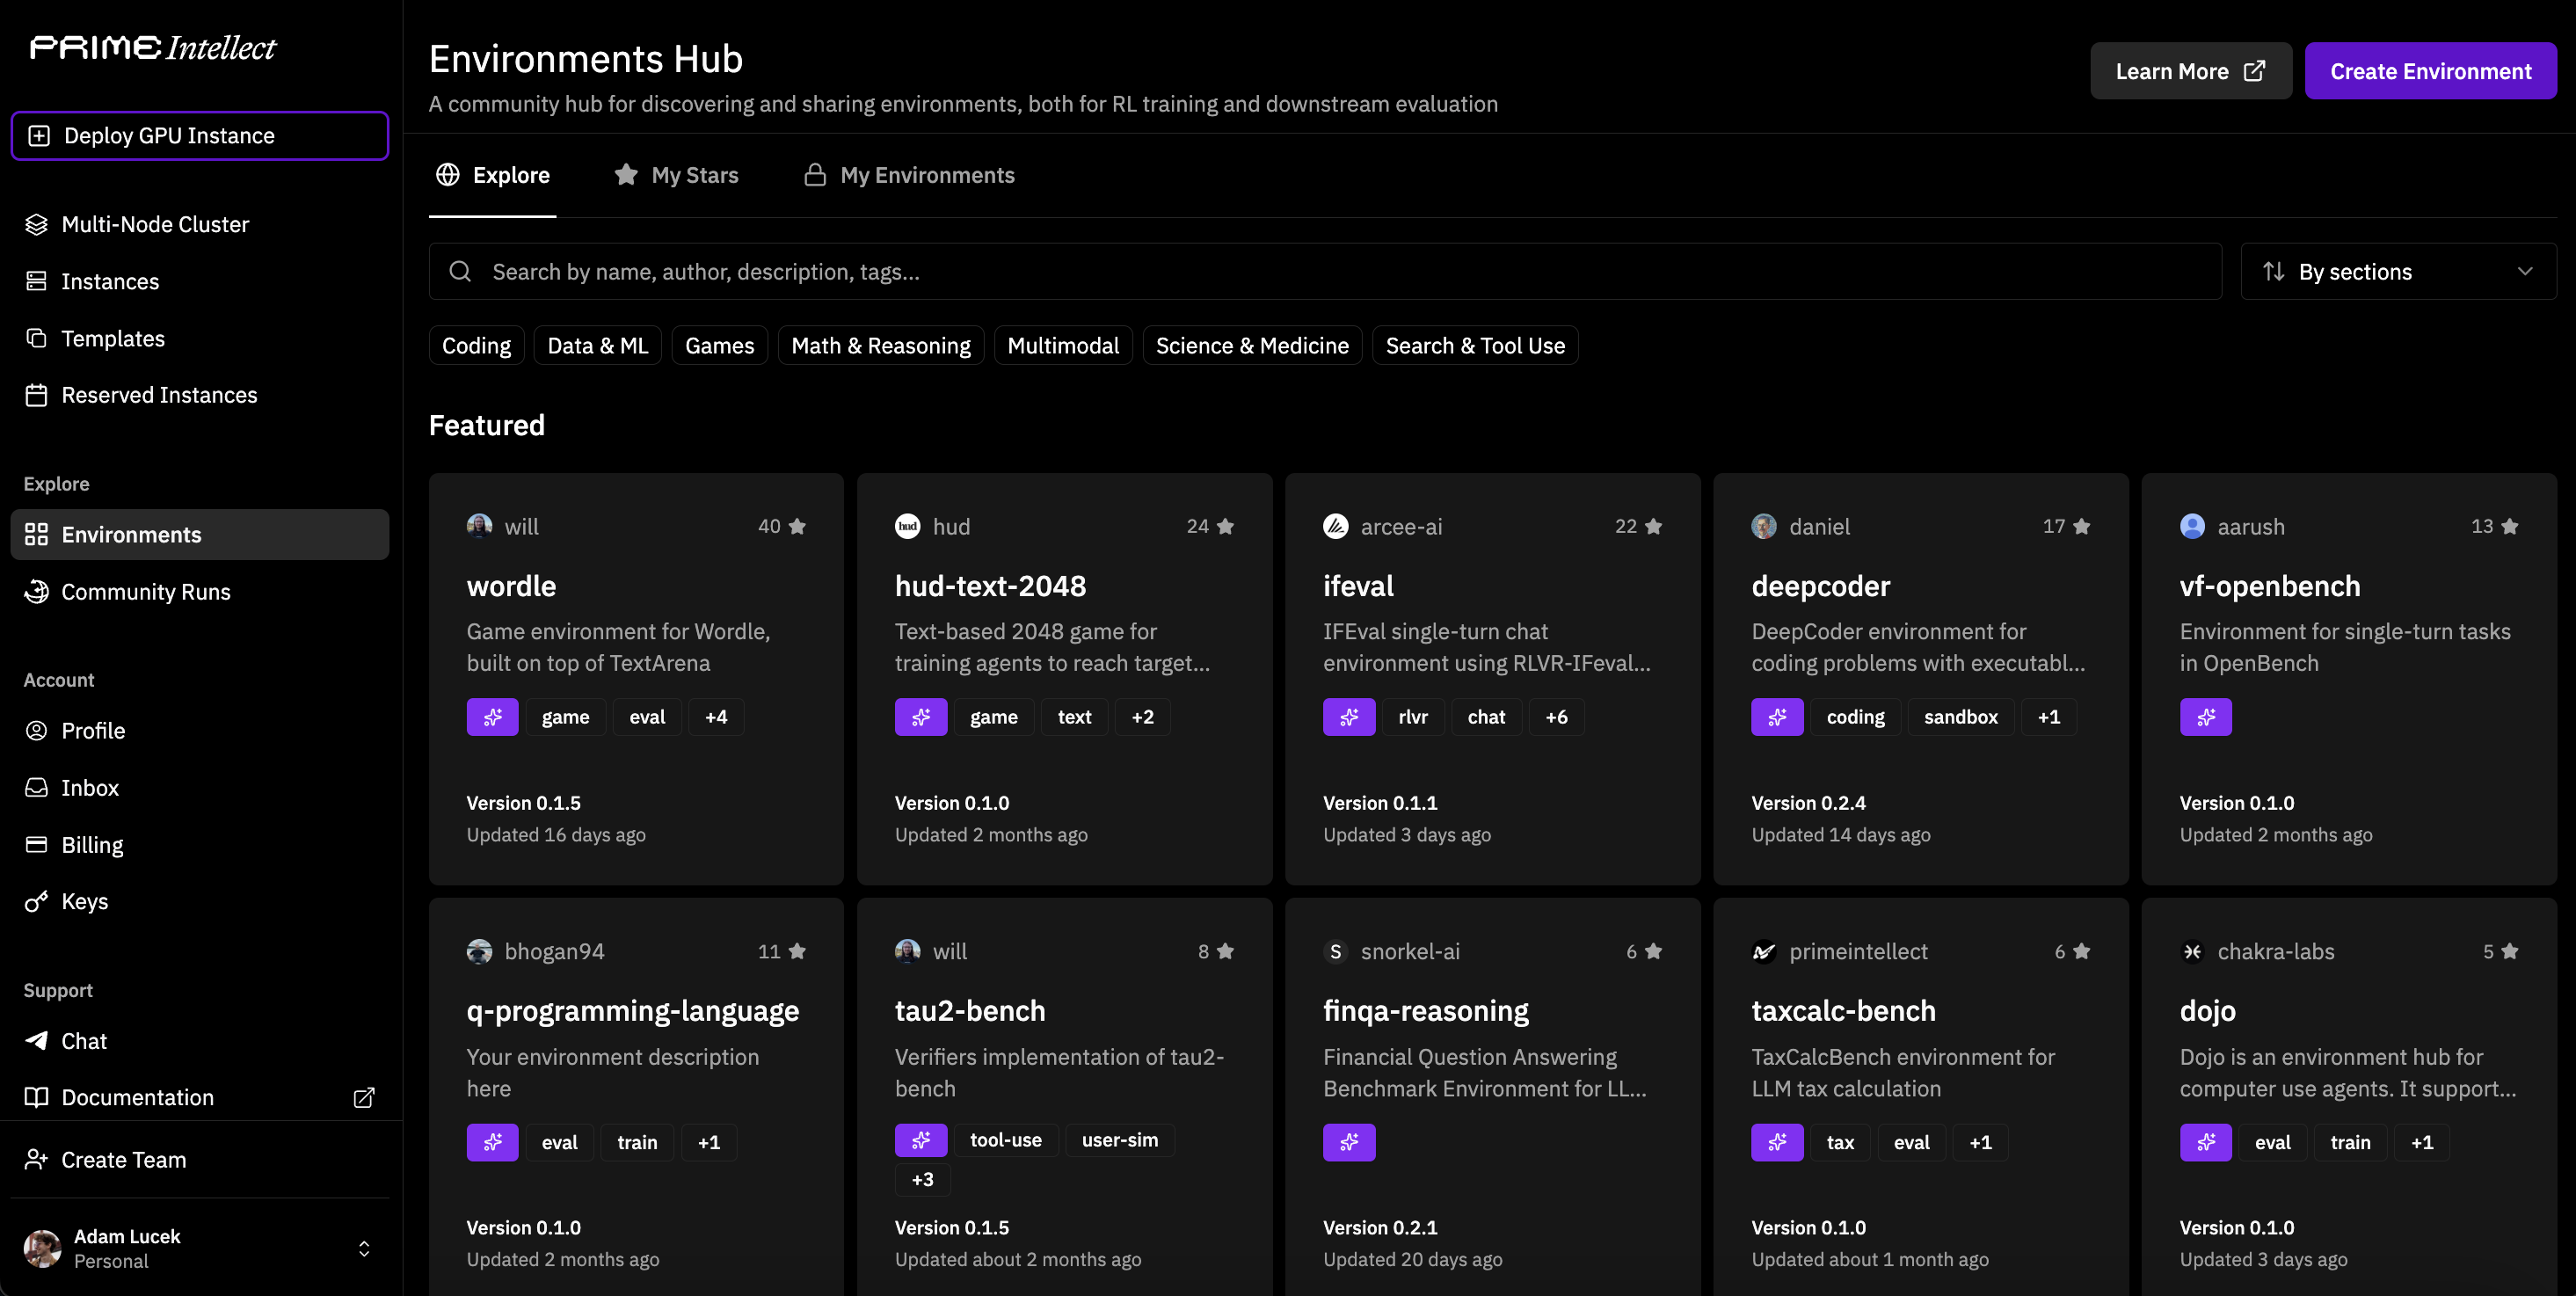
Task: Open Chat from the Support section
Action: [x=83, y=1040]
